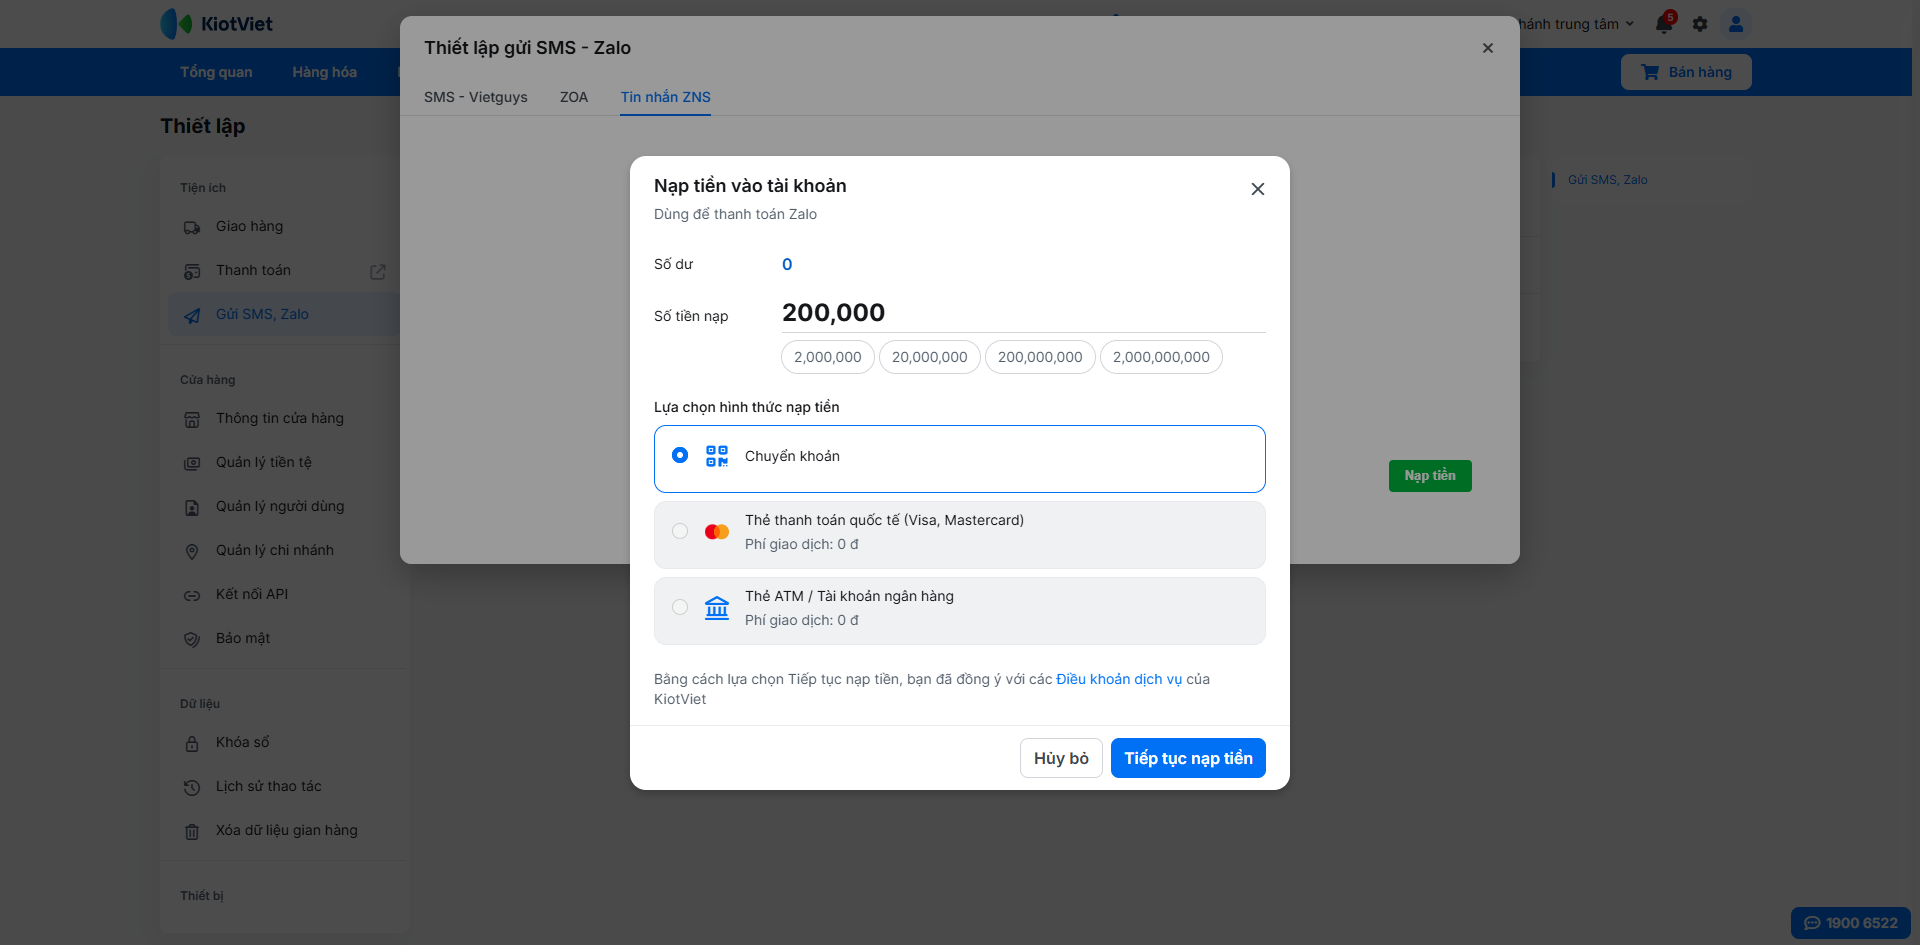This screenshot has height=945, width=1920.
Task: Click the Số dư balance value 0
Action: pyautogui.click(x=787, y=264)
